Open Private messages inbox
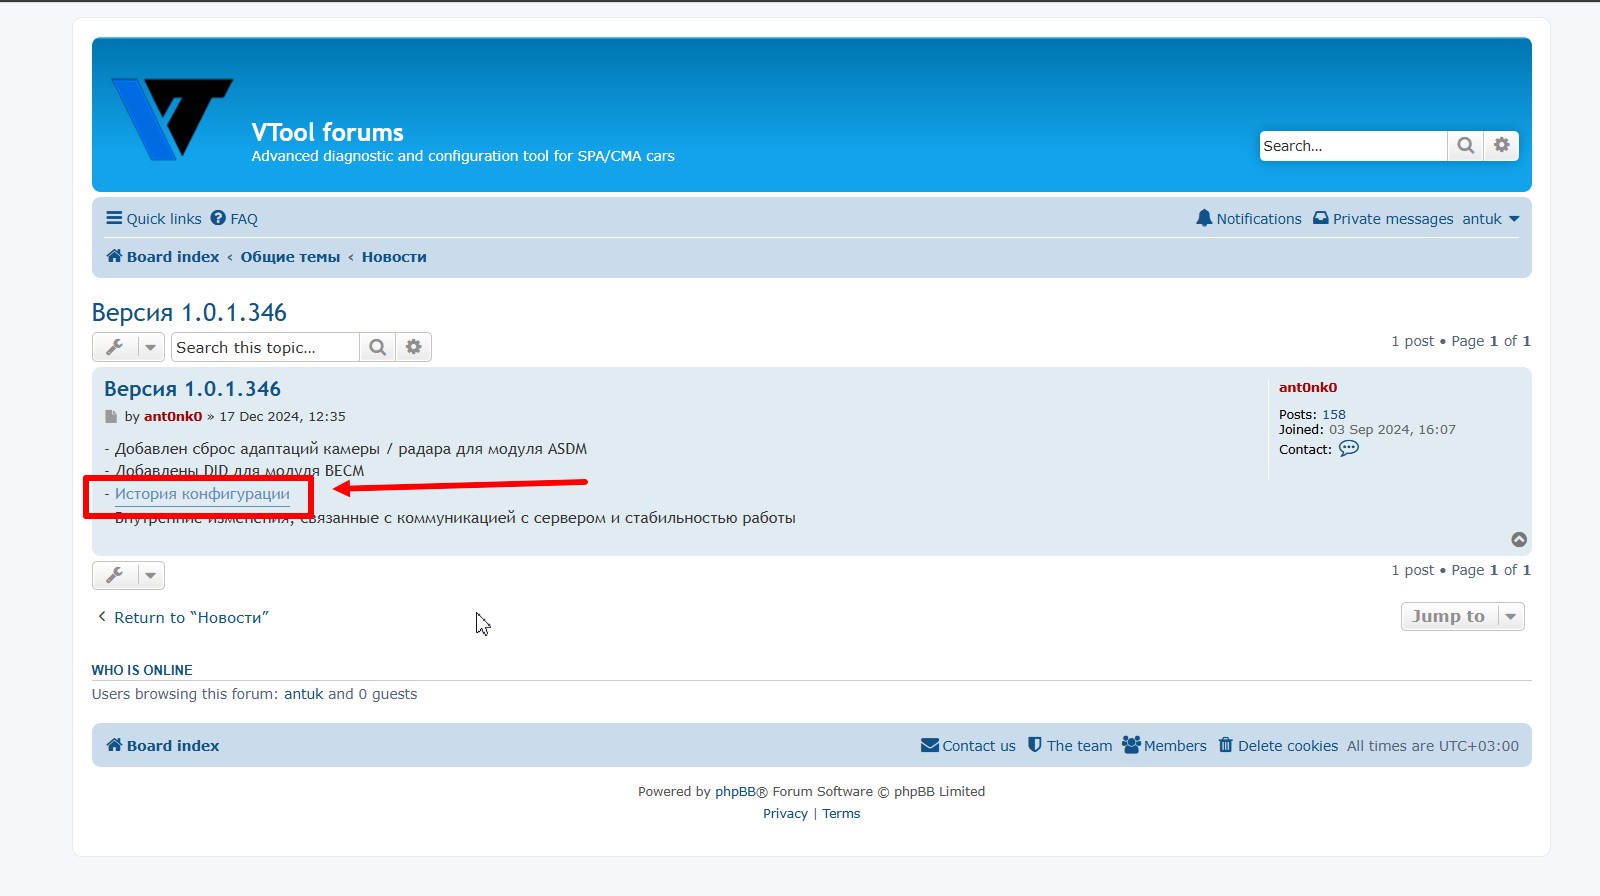The image size is (1600, 896). click(1383, 219)
